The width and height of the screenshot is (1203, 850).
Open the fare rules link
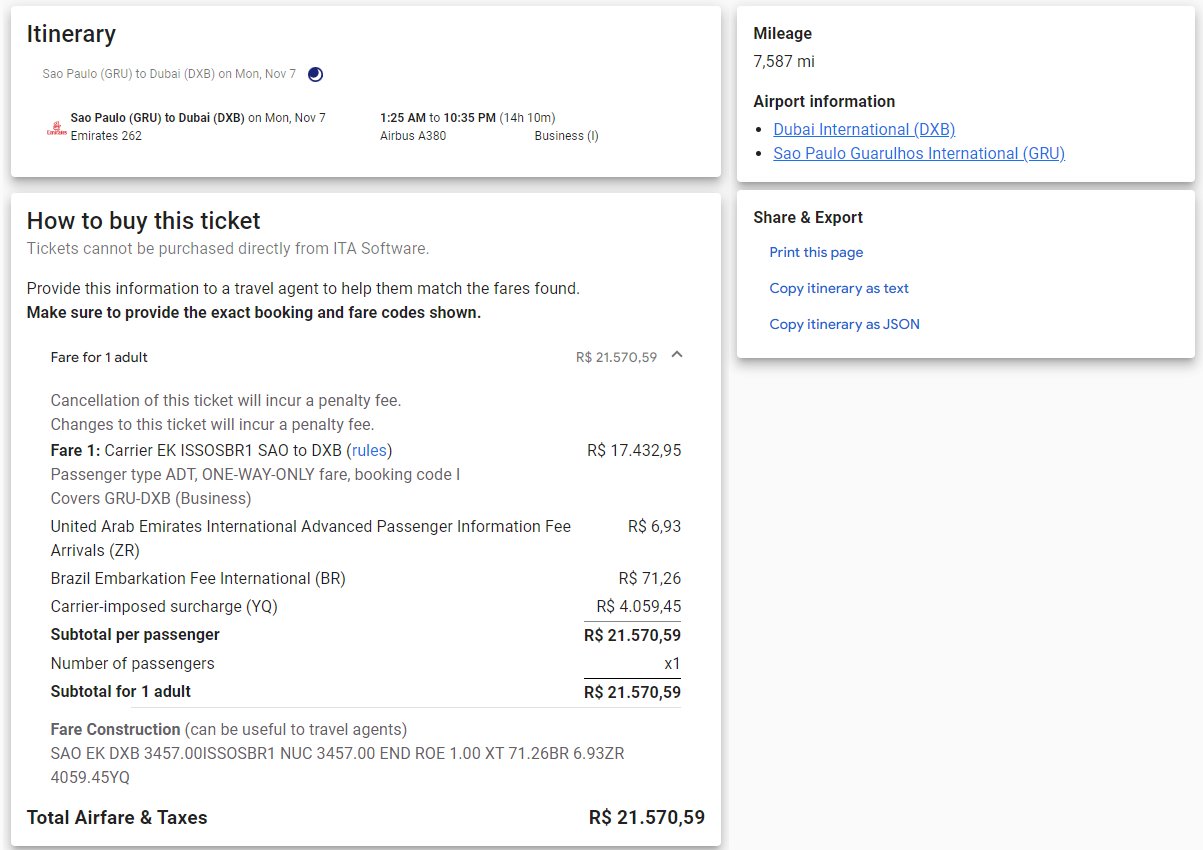pos(370,450)
